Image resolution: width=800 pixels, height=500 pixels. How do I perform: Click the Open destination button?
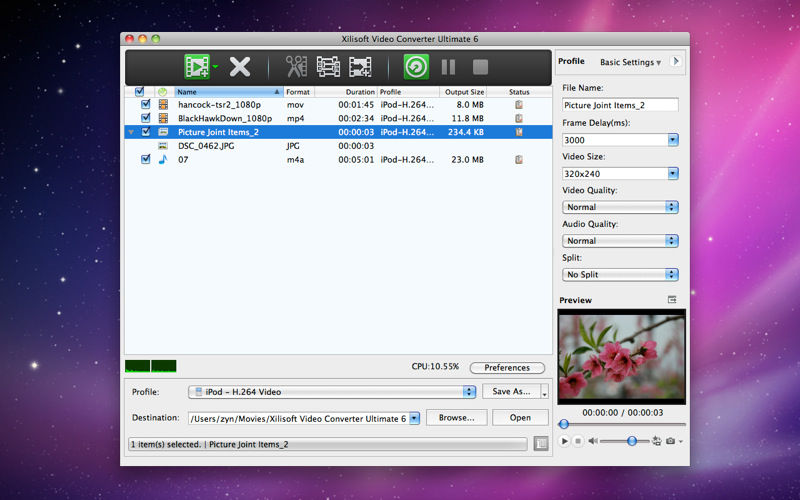pyautogui.click(x=520, y=417)
